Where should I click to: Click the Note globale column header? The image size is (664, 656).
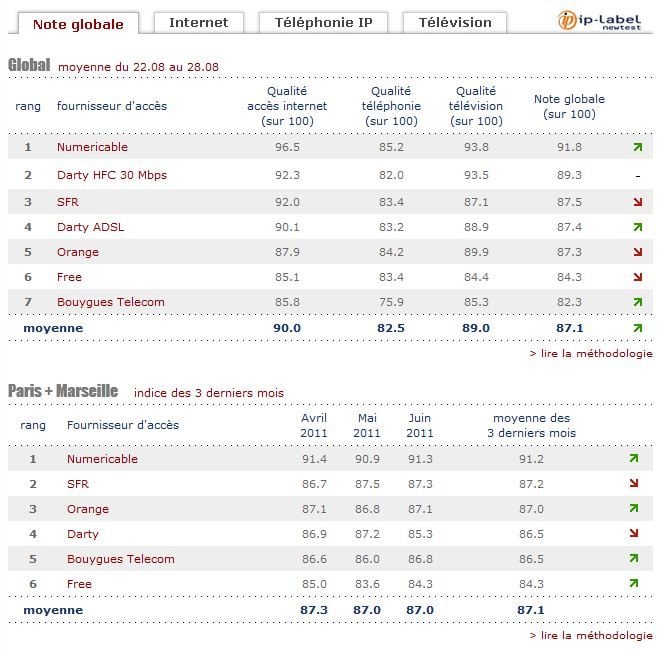tap(569, 107)
